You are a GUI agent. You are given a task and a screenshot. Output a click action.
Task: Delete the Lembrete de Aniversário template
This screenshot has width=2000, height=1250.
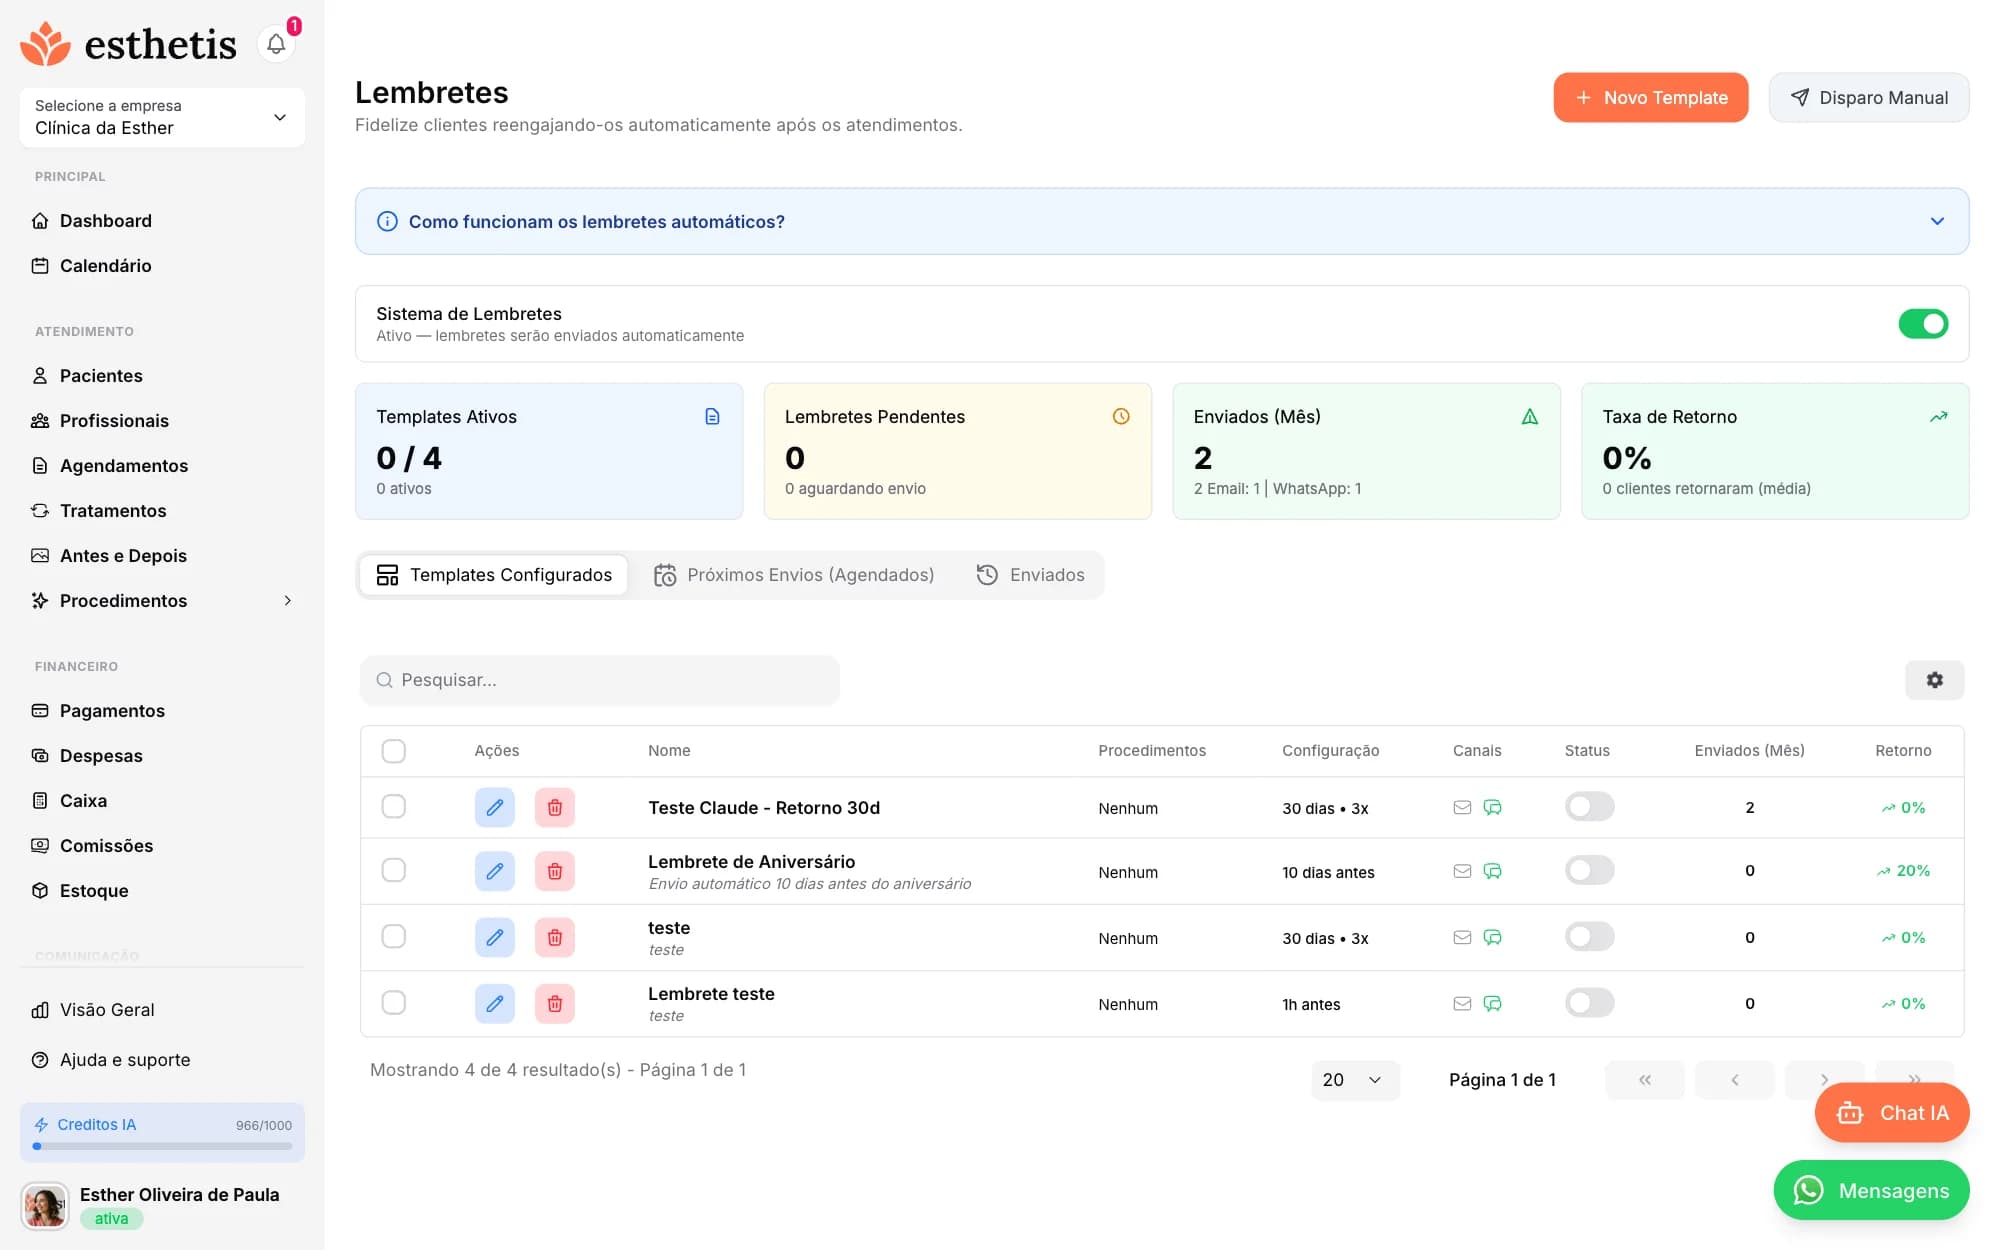(x=554, y=871)
